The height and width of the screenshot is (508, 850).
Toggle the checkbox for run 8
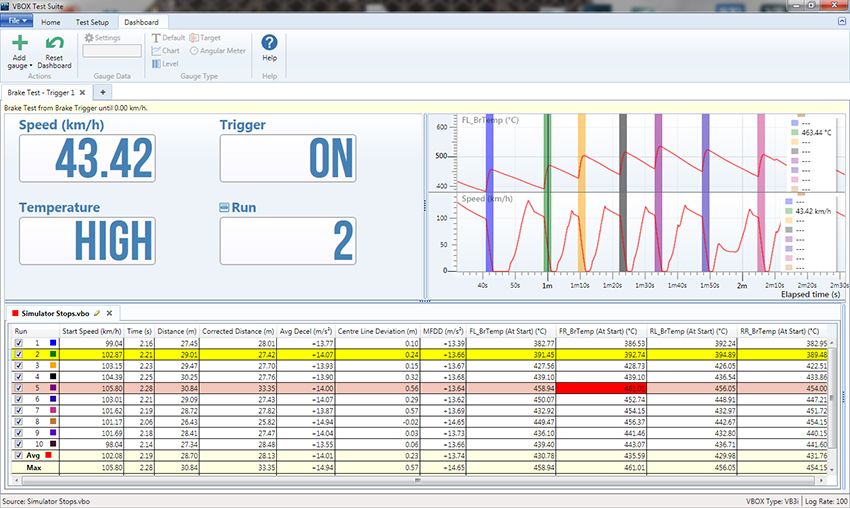[x=19, y=421]
